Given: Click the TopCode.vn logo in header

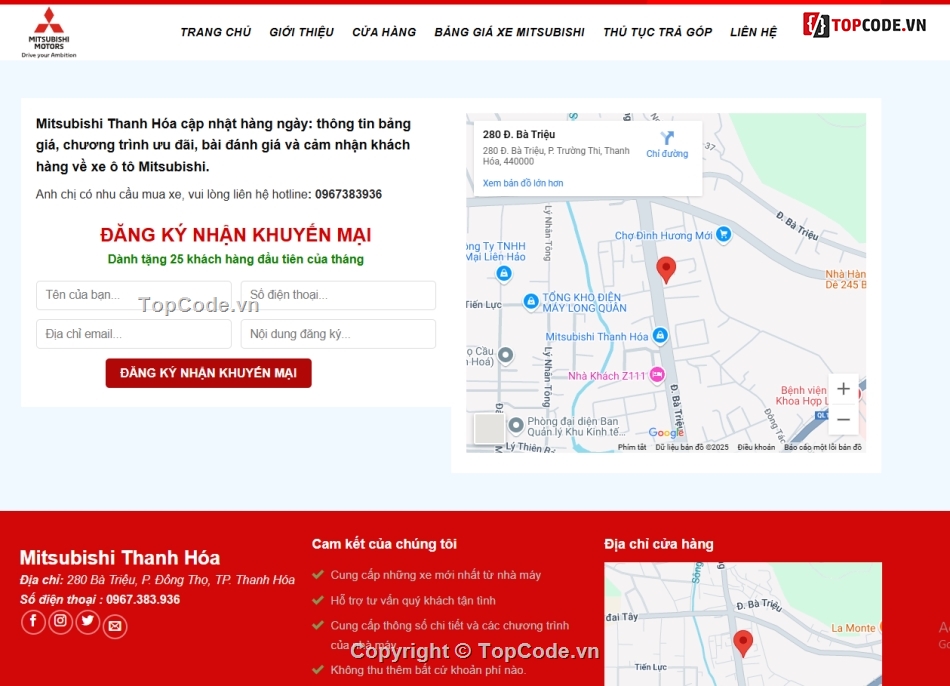Looking at the screenshot, I should click(x=865, y=25).
